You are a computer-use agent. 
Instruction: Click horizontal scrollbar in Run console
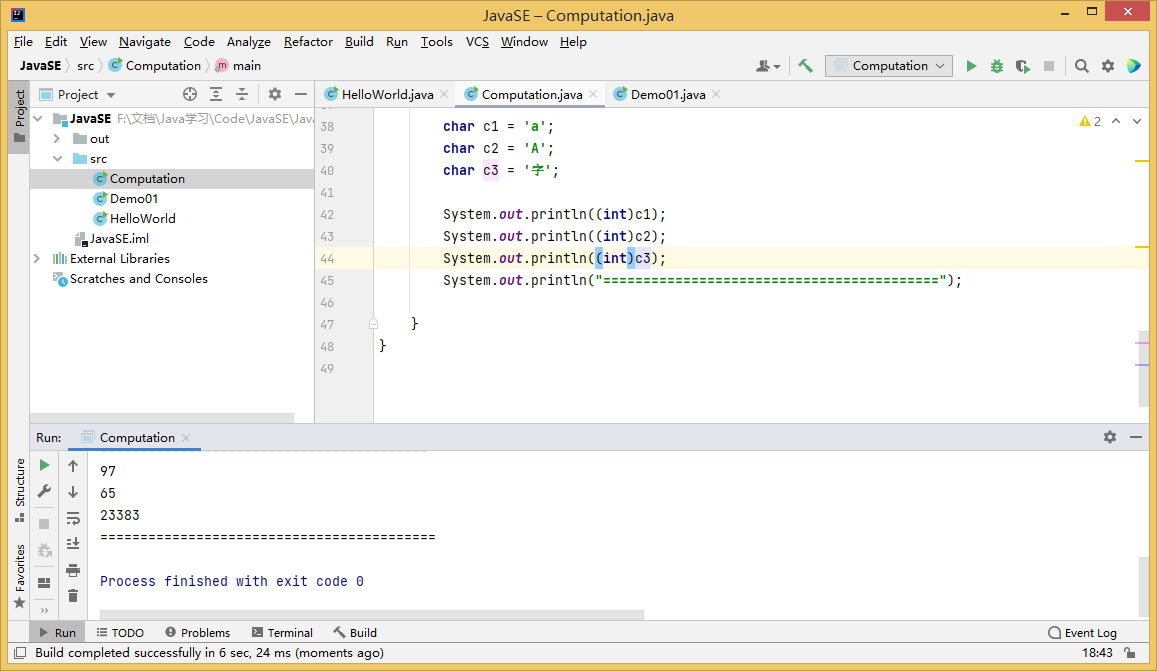372,614
